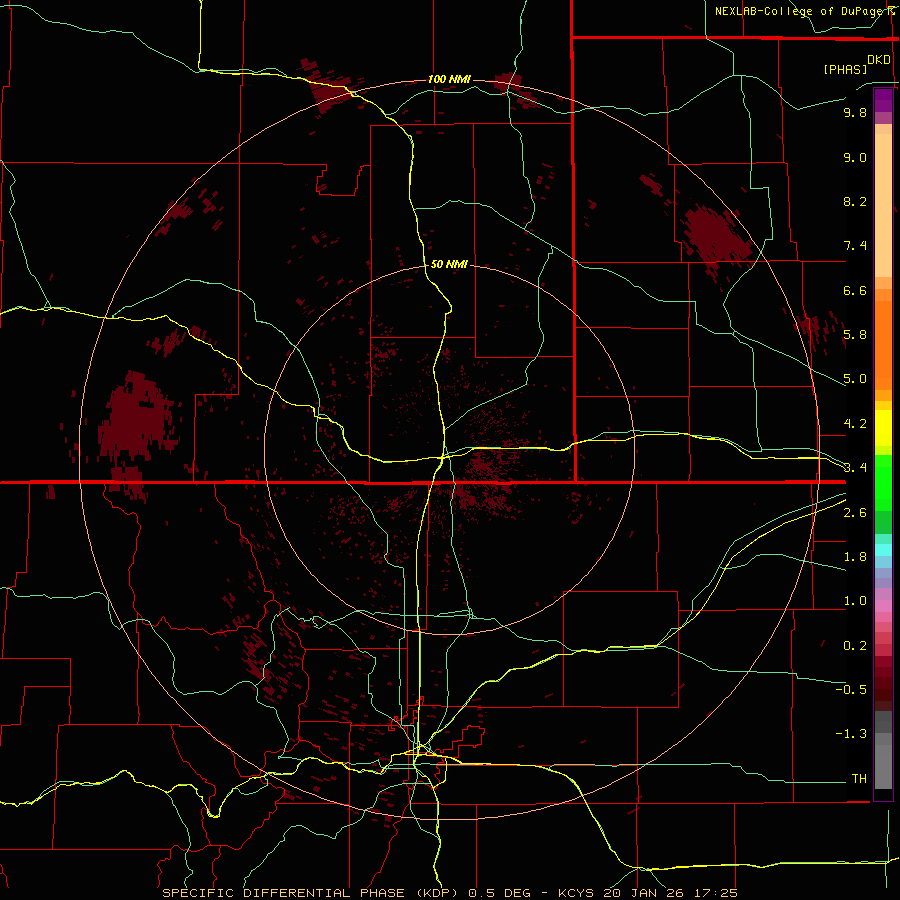Click the Specific Differential Phase KCYS caption

click(x=450, y=893)
